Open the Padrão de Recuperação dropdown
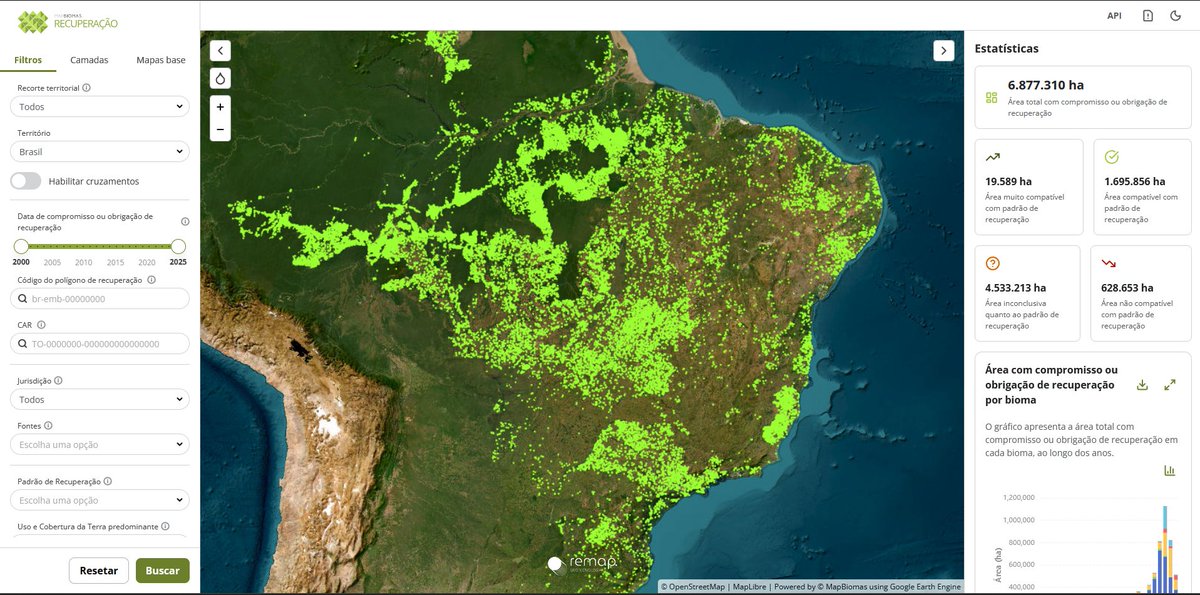 pos(100,500)
